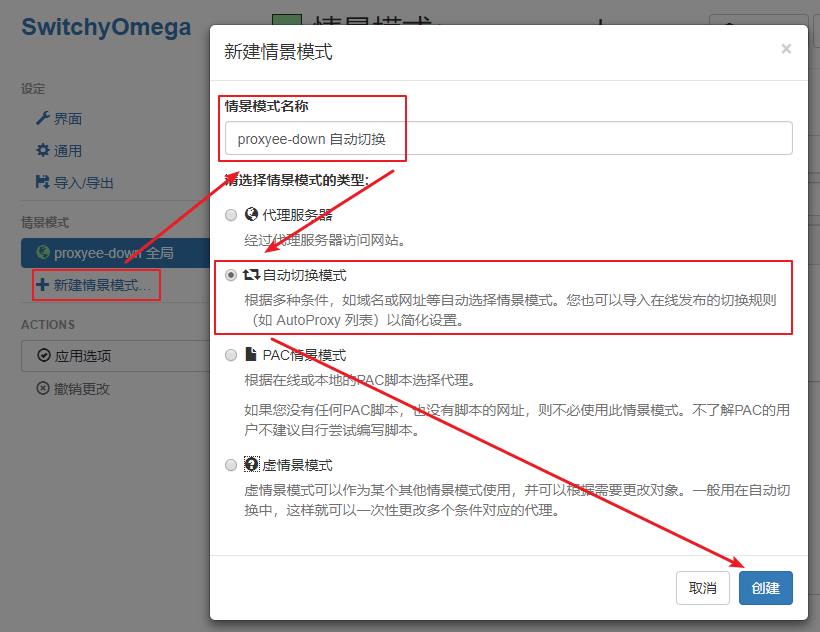Click the plus icon for 新建情景模式
The height and width of the screenshot is (632, 820).
coord(42,285)
